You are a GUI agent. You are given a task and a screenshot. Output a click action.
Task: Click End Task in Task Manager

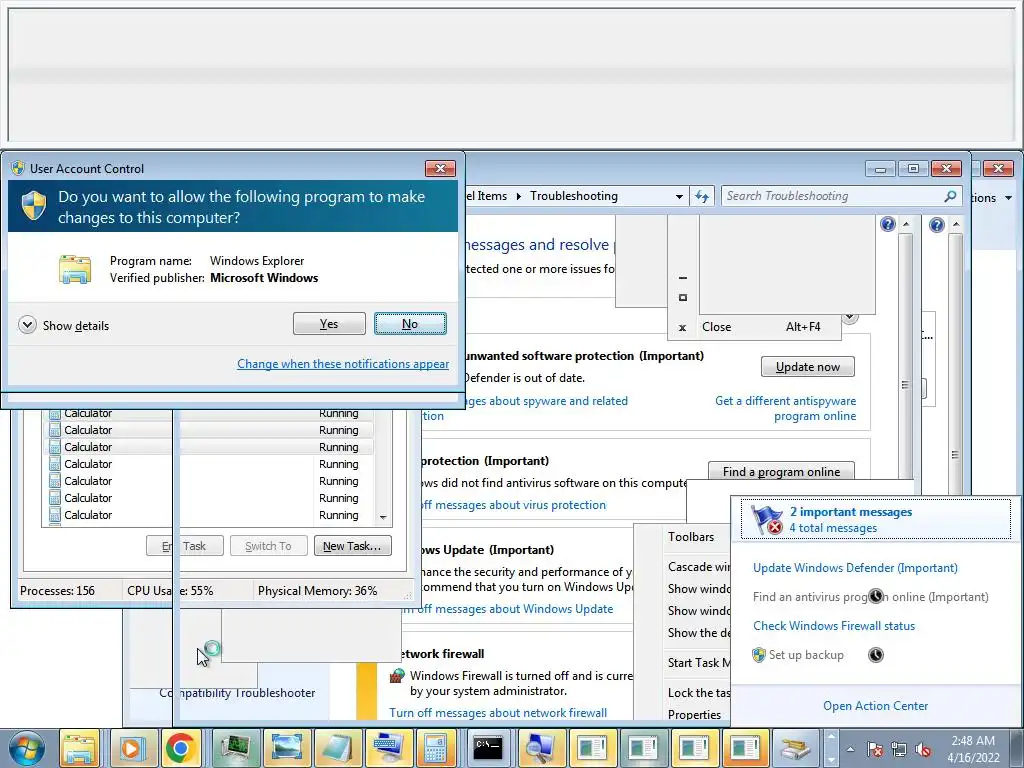tap(185, 546)
